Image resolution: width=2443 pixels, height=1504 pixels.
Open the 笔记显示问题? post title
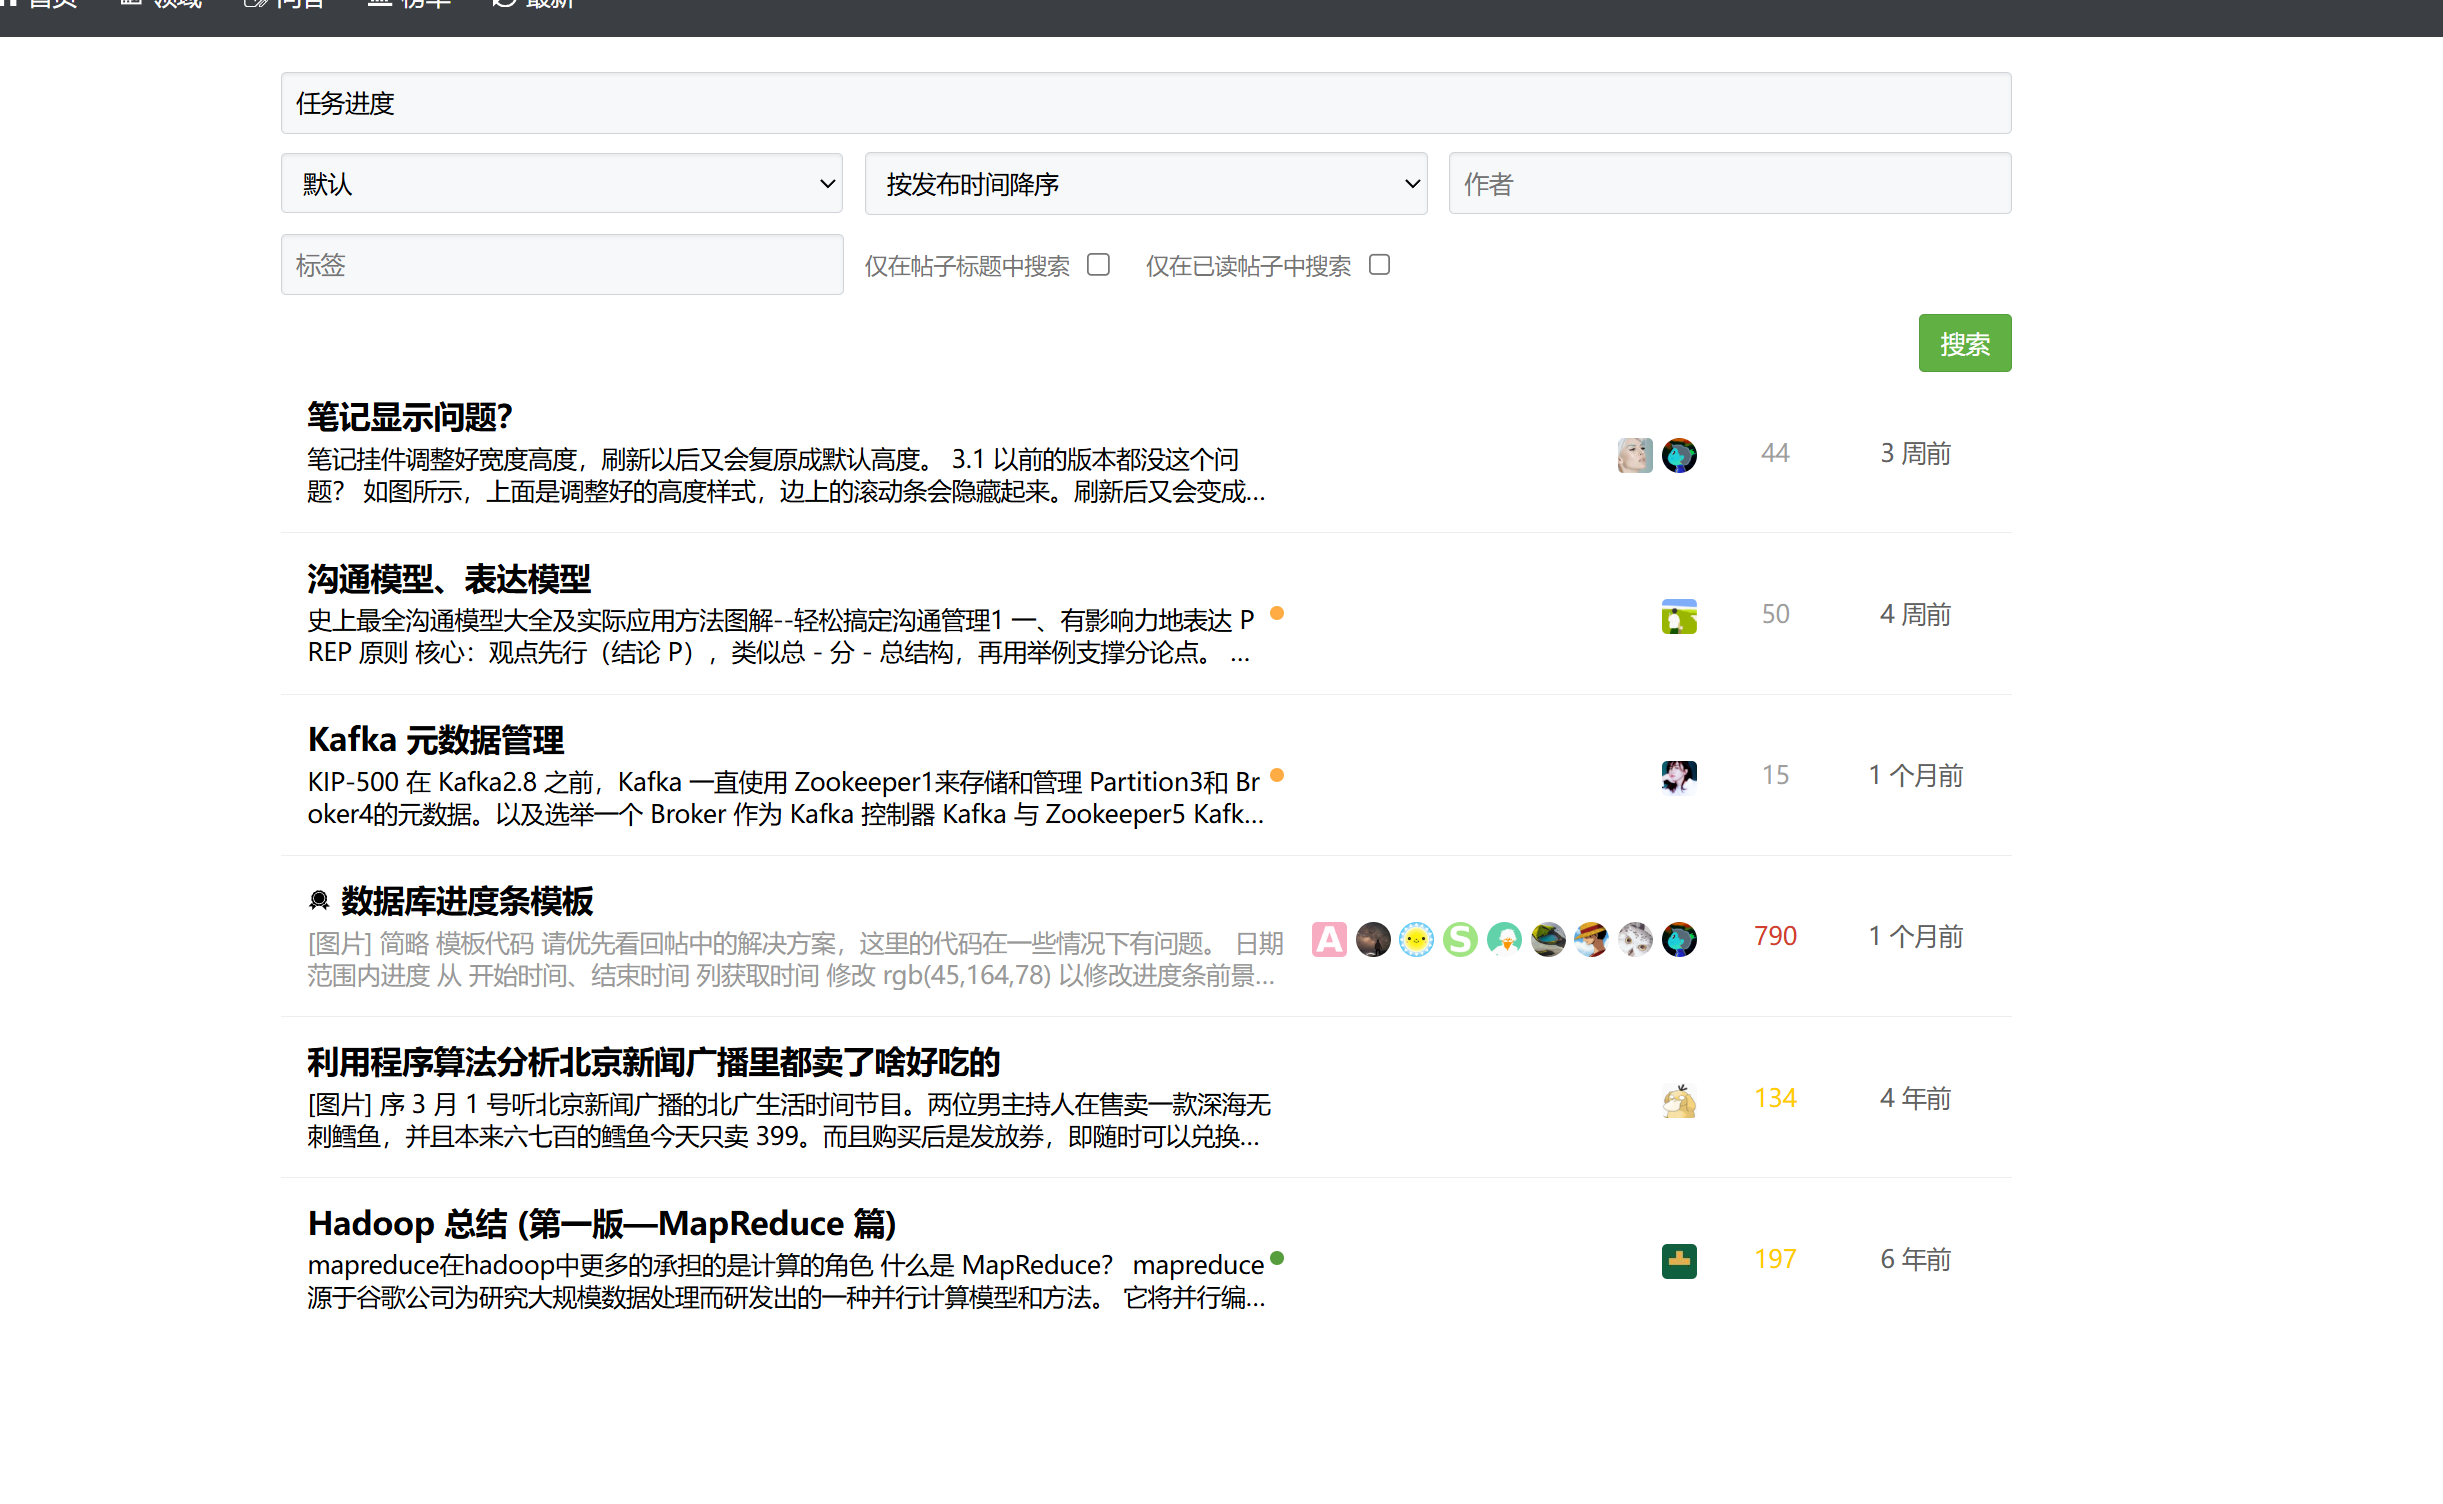pos(410,417)
